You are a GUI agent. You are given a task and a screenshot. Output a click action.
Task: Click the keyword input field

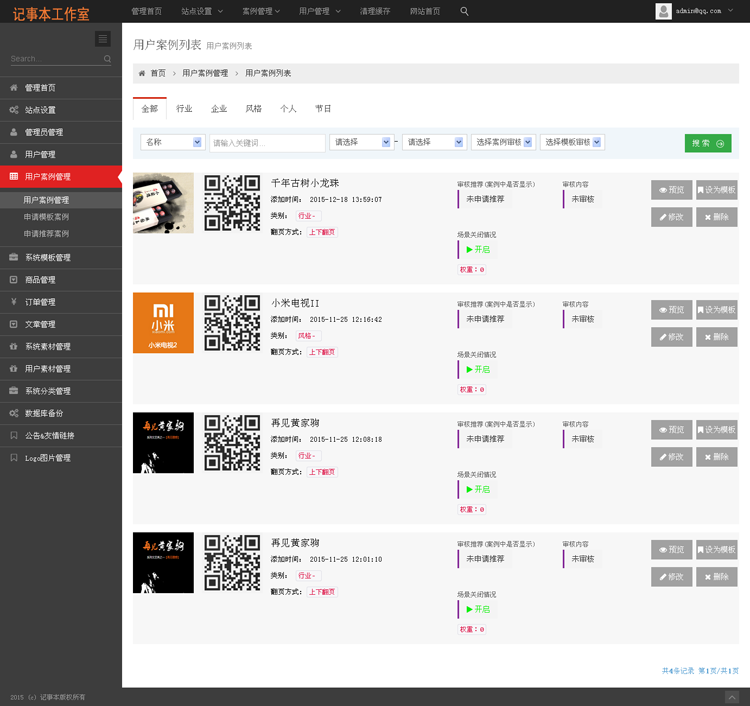[267, 143]
